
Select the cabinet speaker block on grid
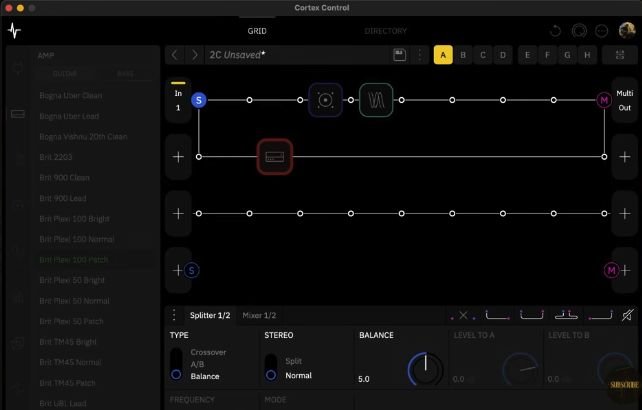click(x=326, y=100)
